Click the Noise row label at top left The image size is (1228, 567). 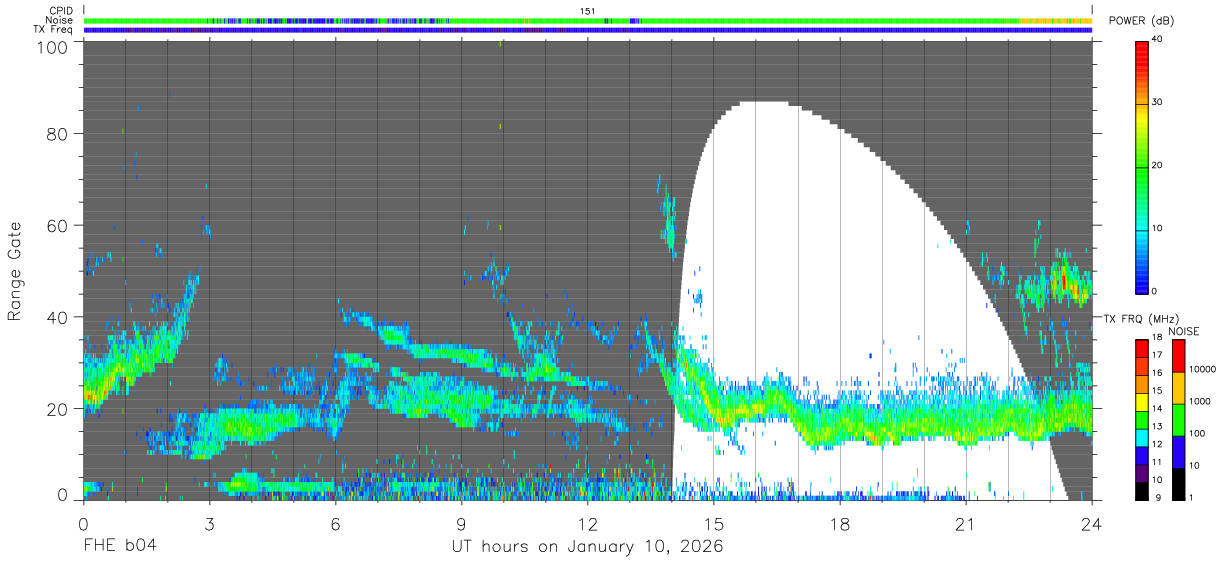[x=60, y=20]
